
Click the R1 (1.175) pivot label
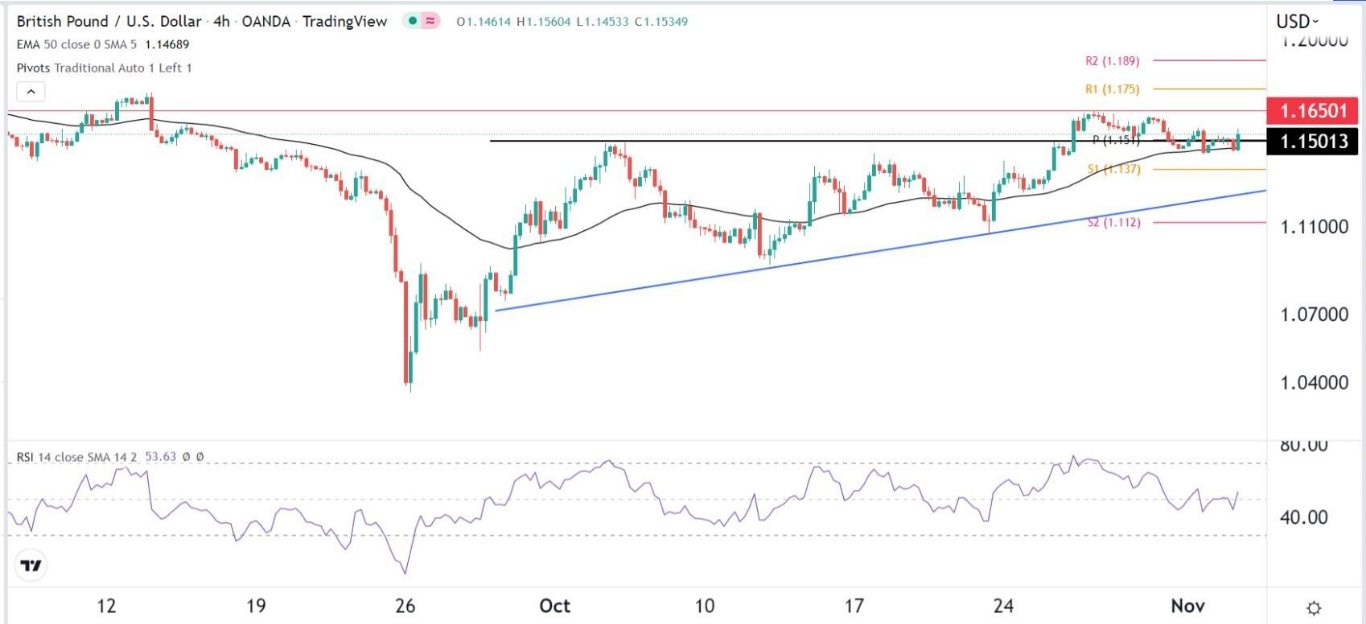[1111, 89]
